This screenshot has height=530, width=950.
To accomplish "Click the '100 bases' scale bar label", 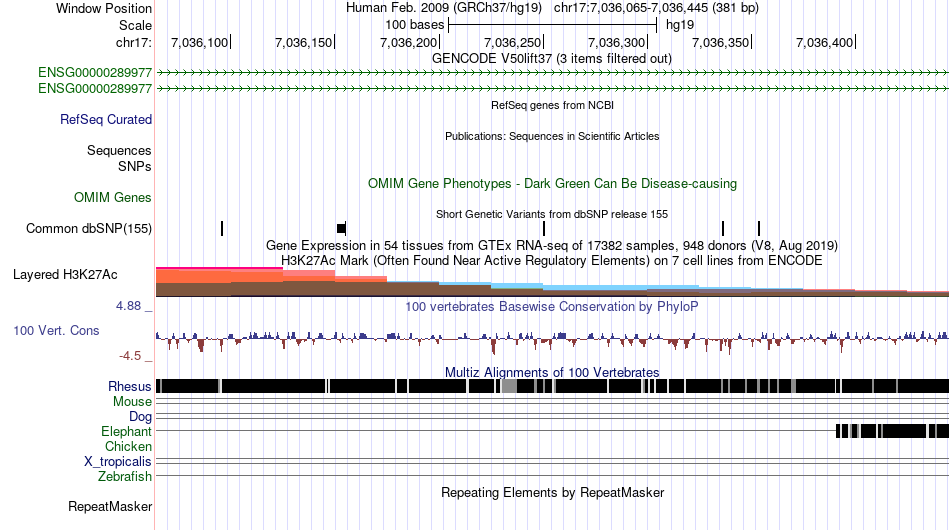I will (414, 25).
